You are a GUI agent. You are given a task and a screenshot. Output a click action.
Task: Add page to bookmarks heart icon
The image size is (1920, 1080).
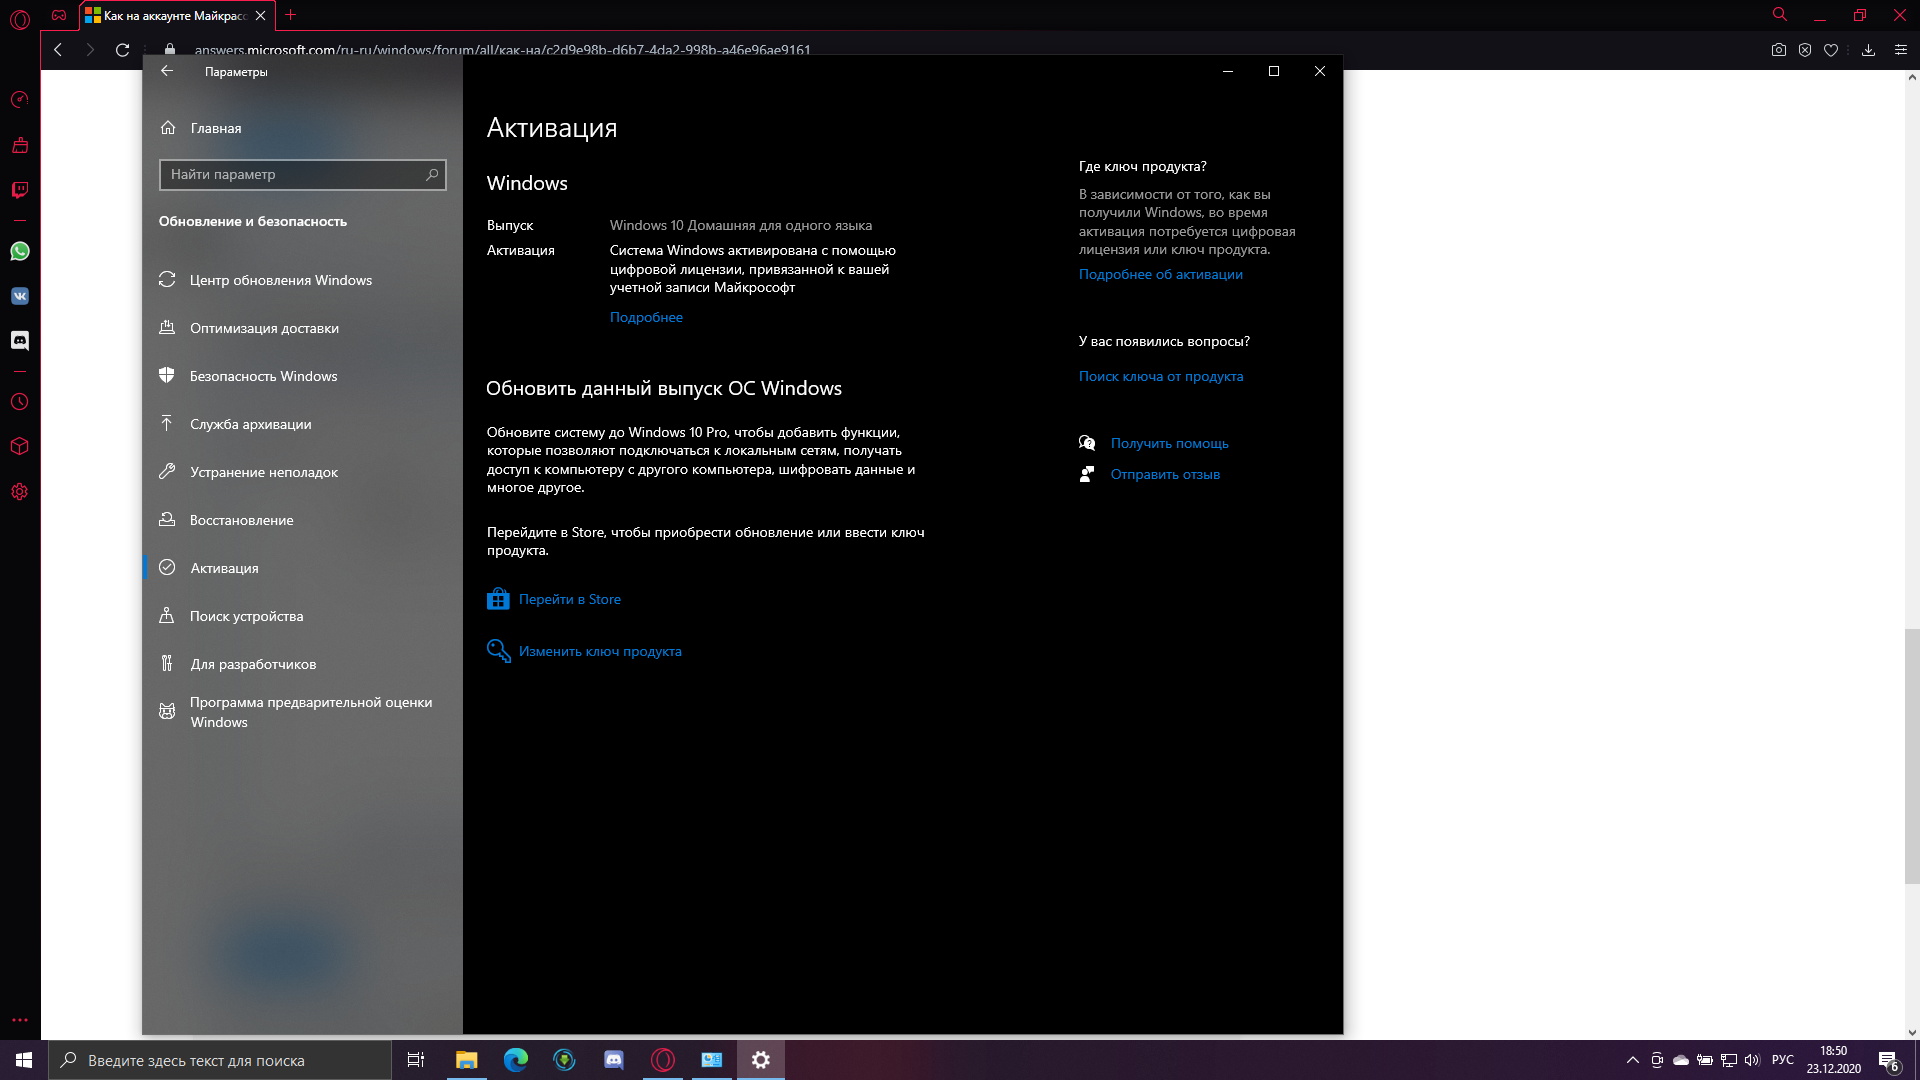click(1831, 50)
